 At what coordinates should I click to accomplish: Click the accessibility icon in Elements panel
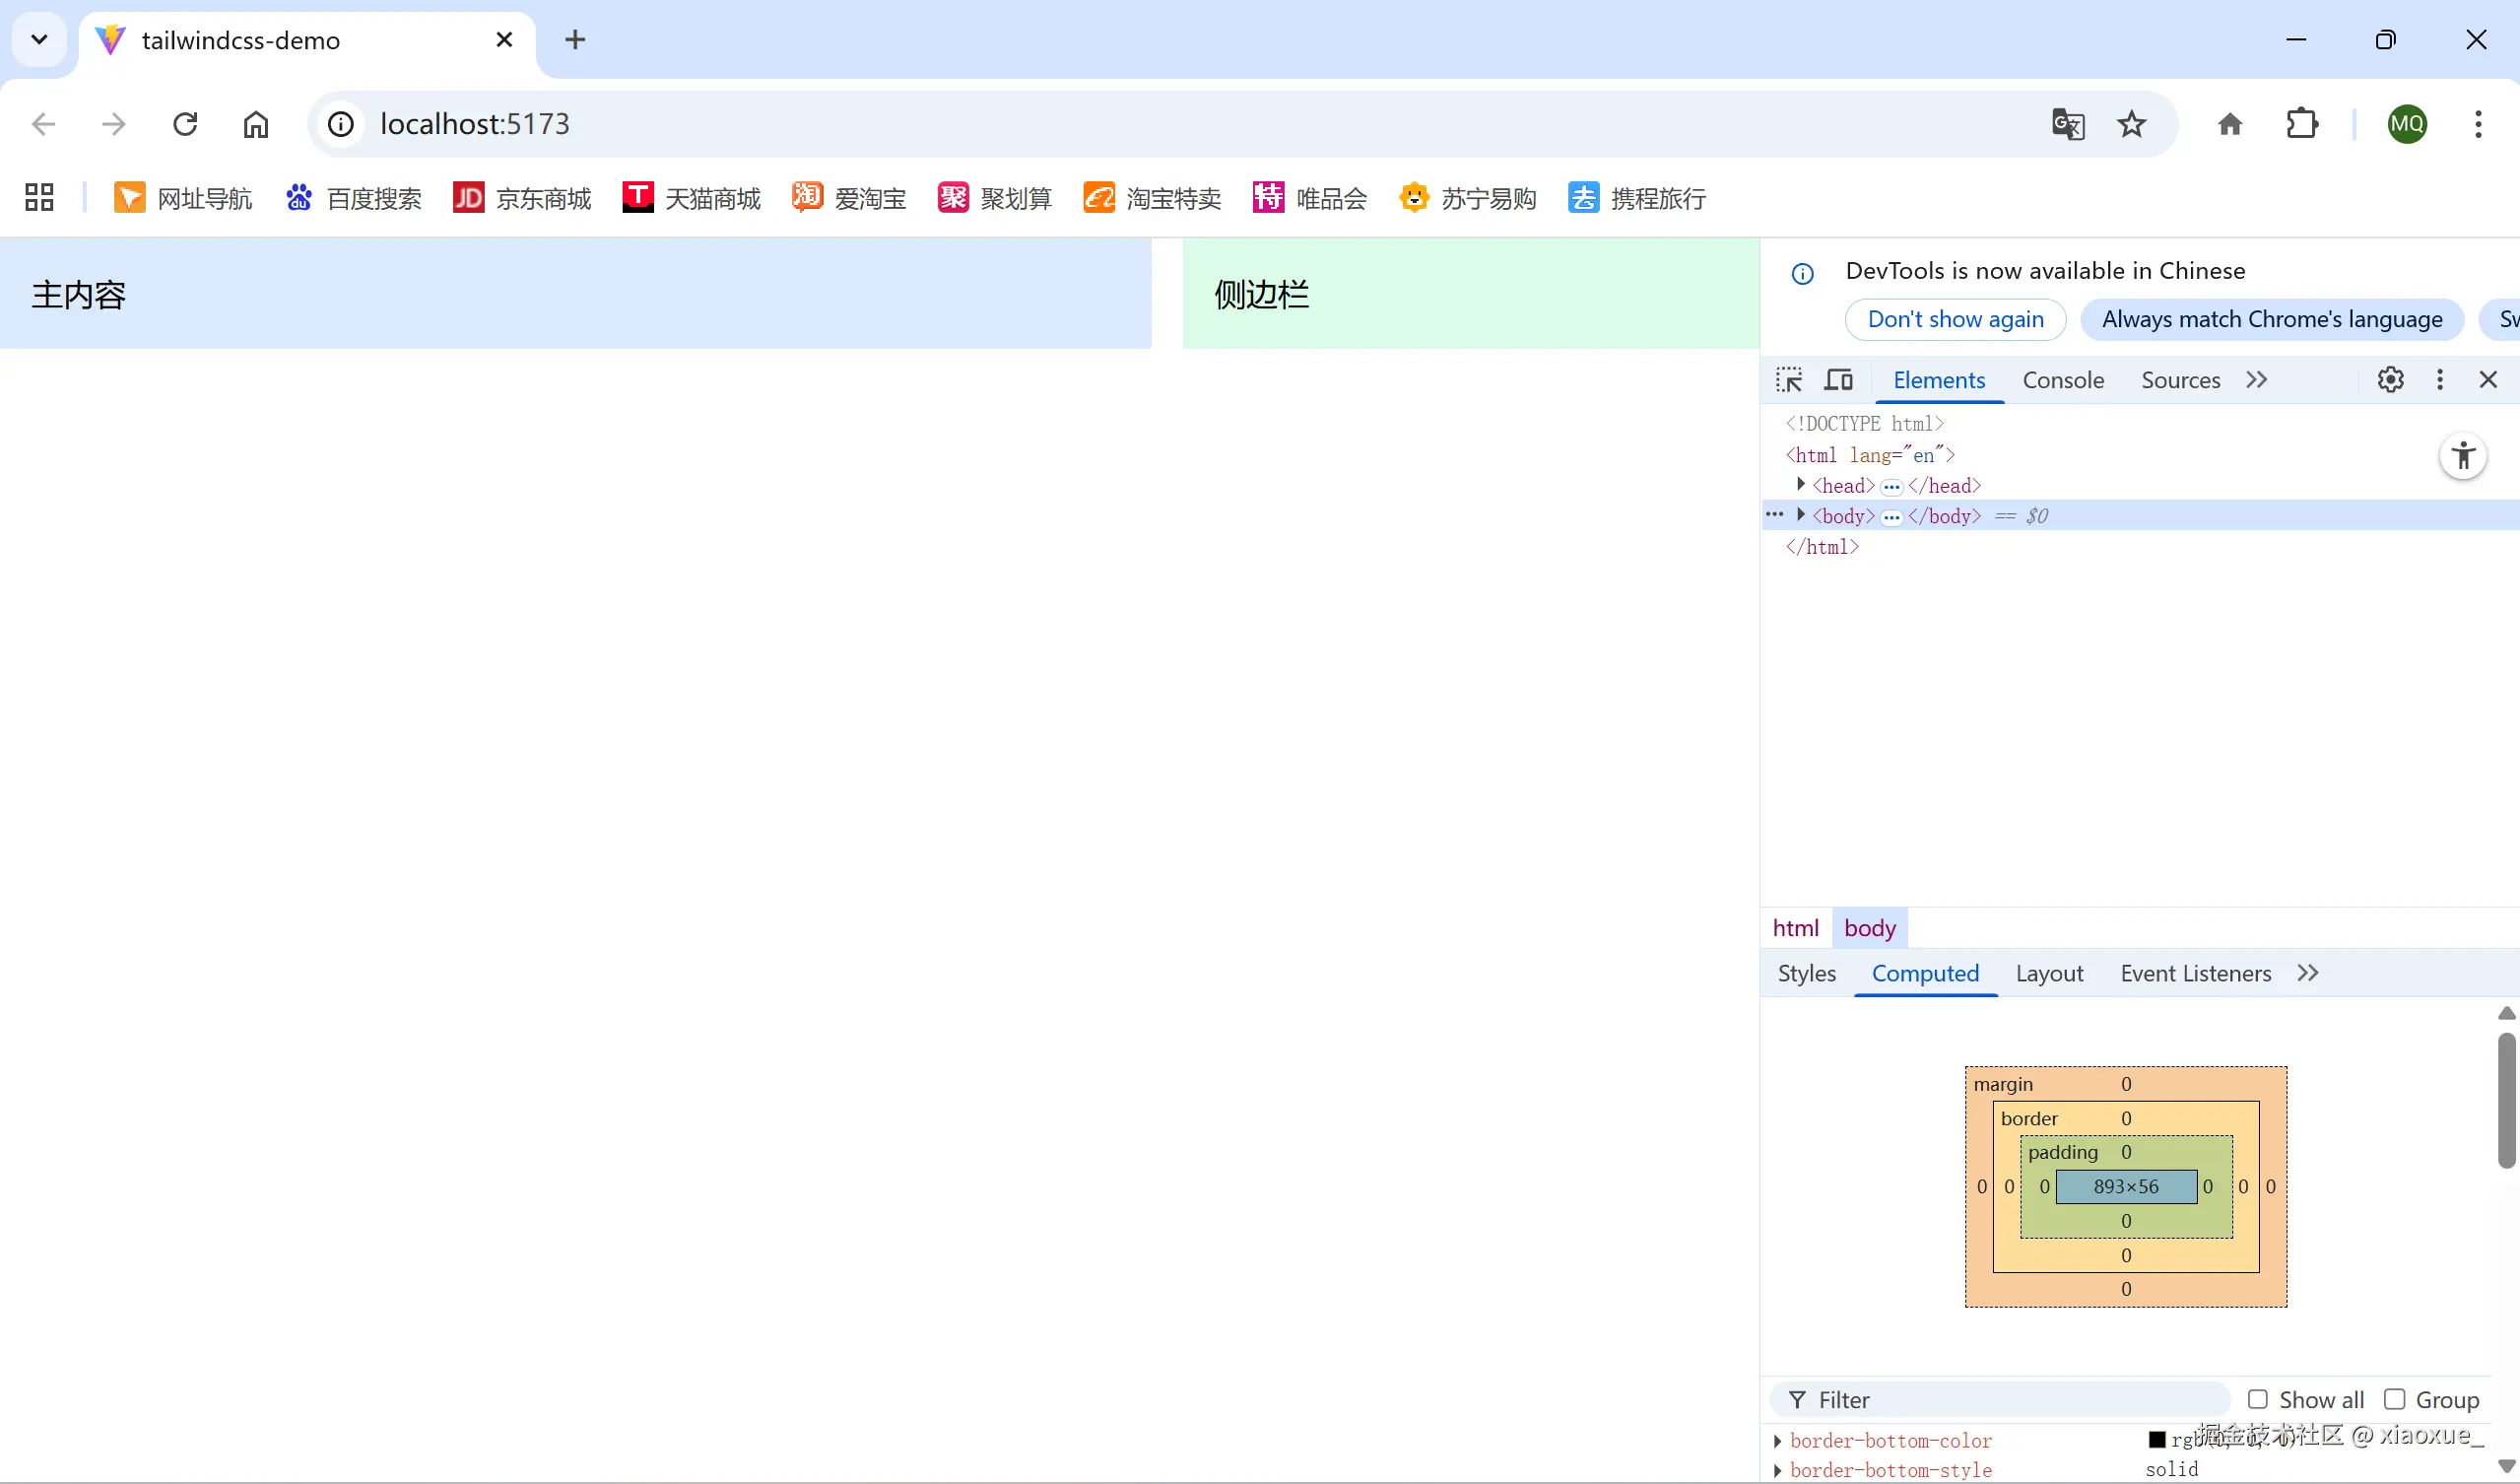[2463, 456]
